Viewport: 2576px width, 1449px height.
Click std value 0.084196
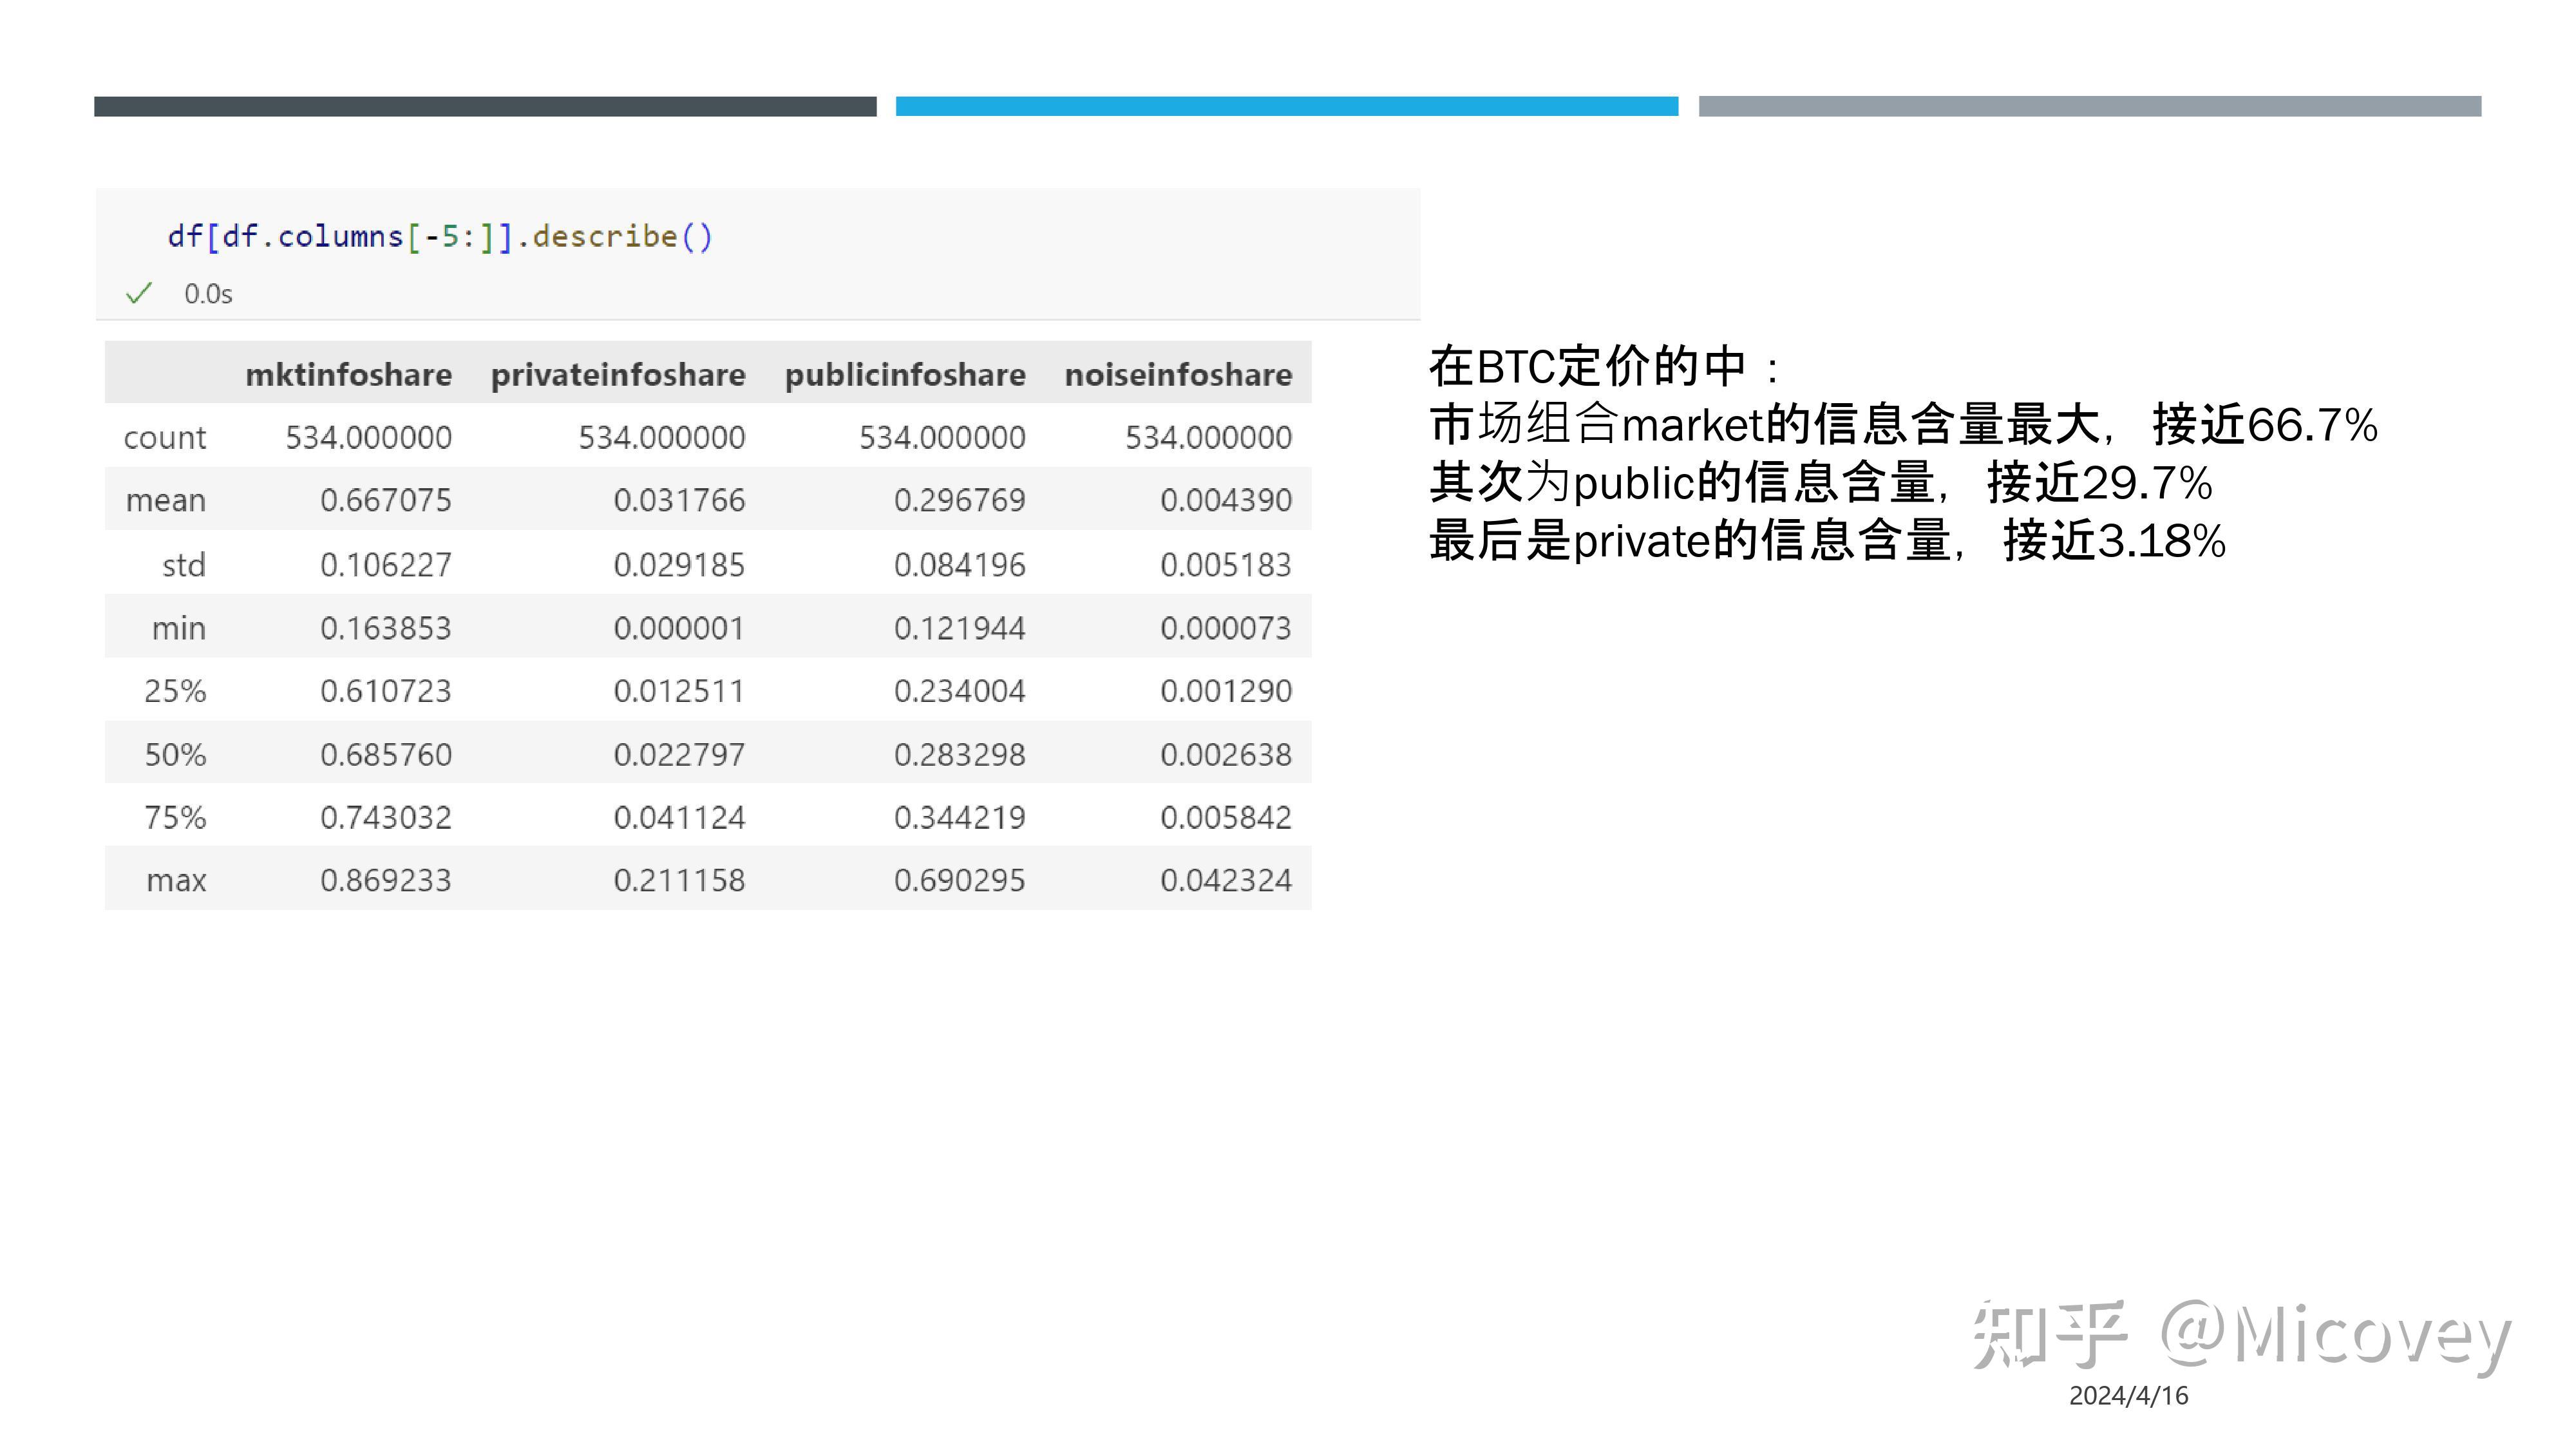click(960, 565)
